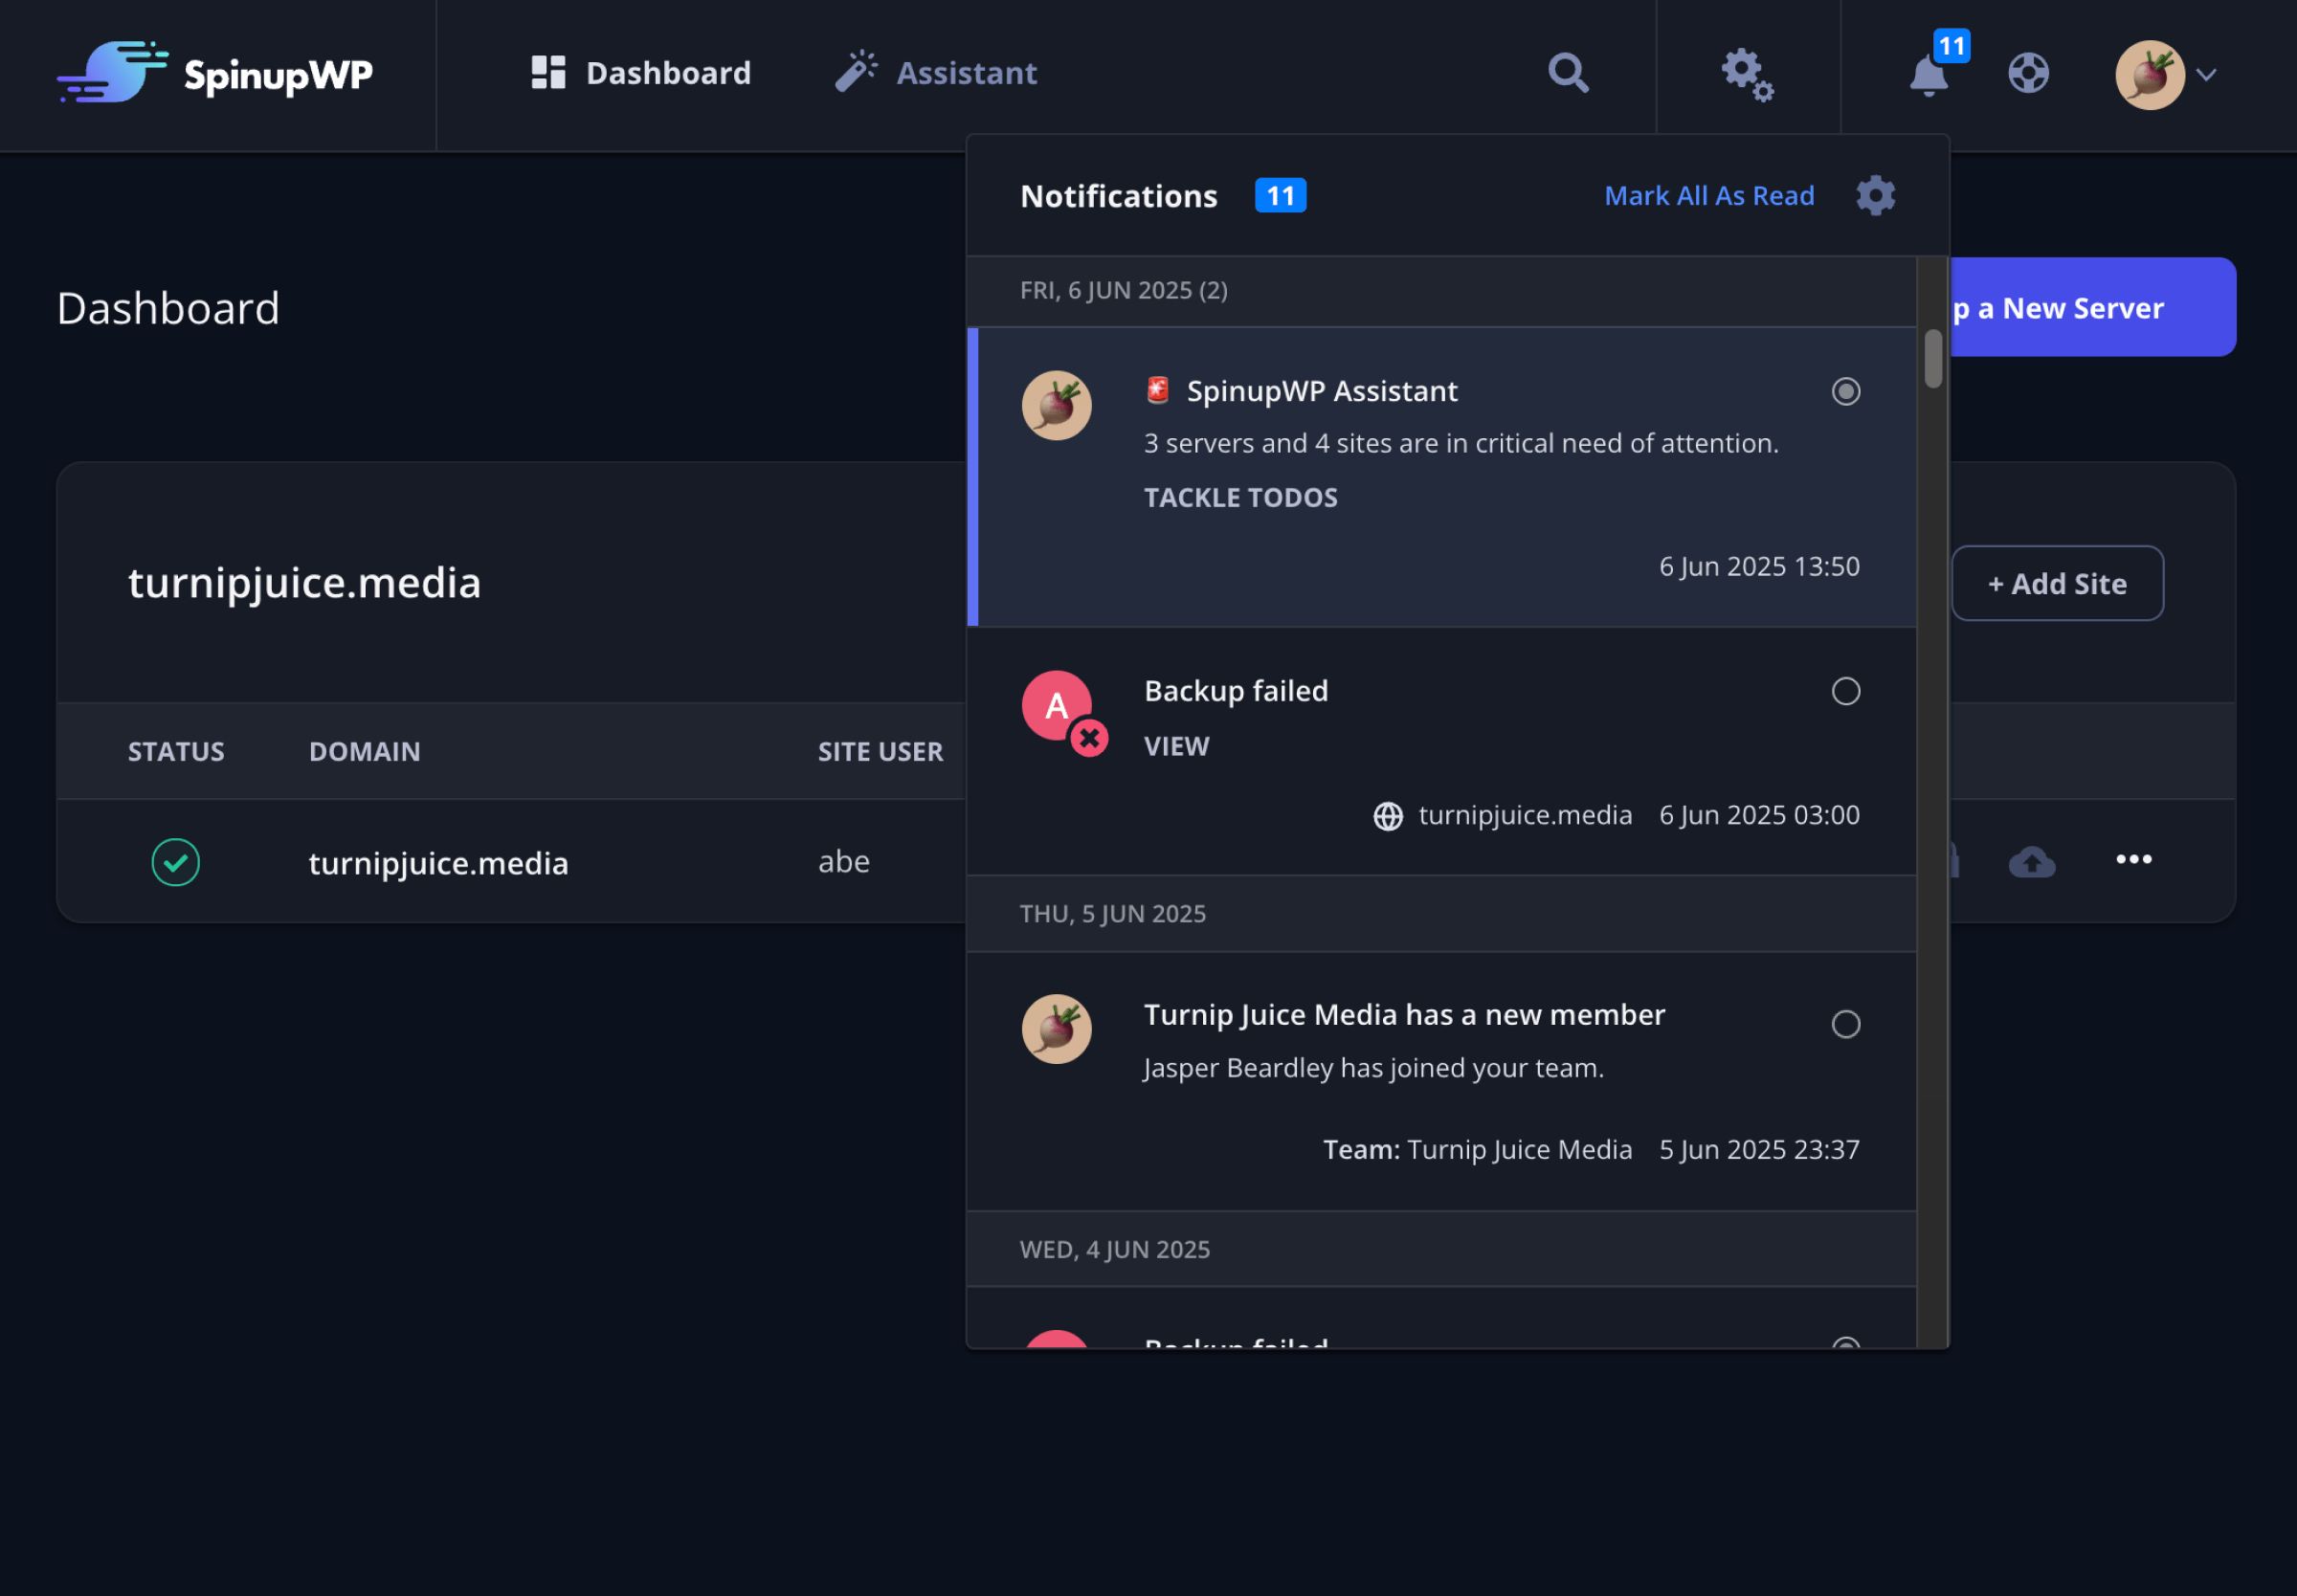Screen dimensions: 2297x1596
Task: Mark the SpinupWP Assistant notification as read
Action: pos(1846,391)
